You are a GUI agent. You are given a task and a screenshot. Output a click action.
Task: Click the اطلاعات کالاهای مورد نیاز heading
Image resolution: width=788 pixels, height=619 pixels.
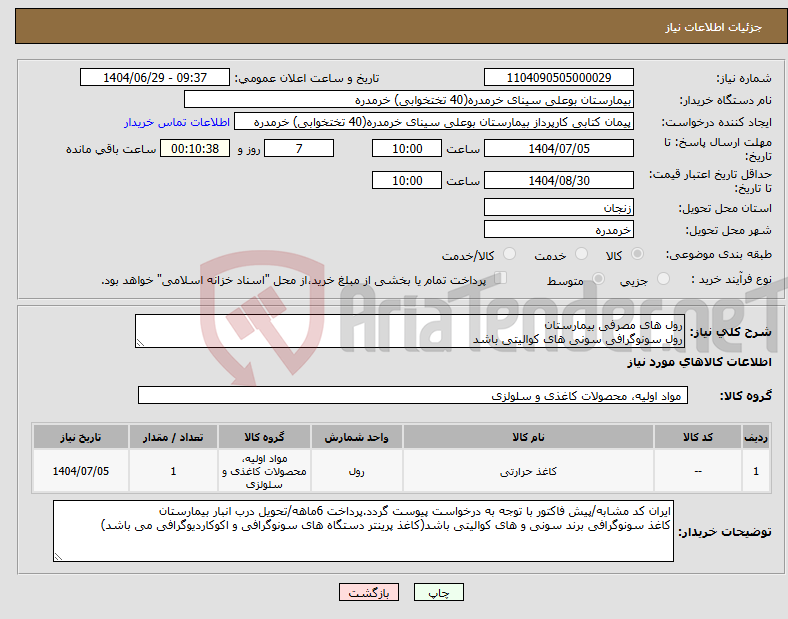tap(699, 362)
